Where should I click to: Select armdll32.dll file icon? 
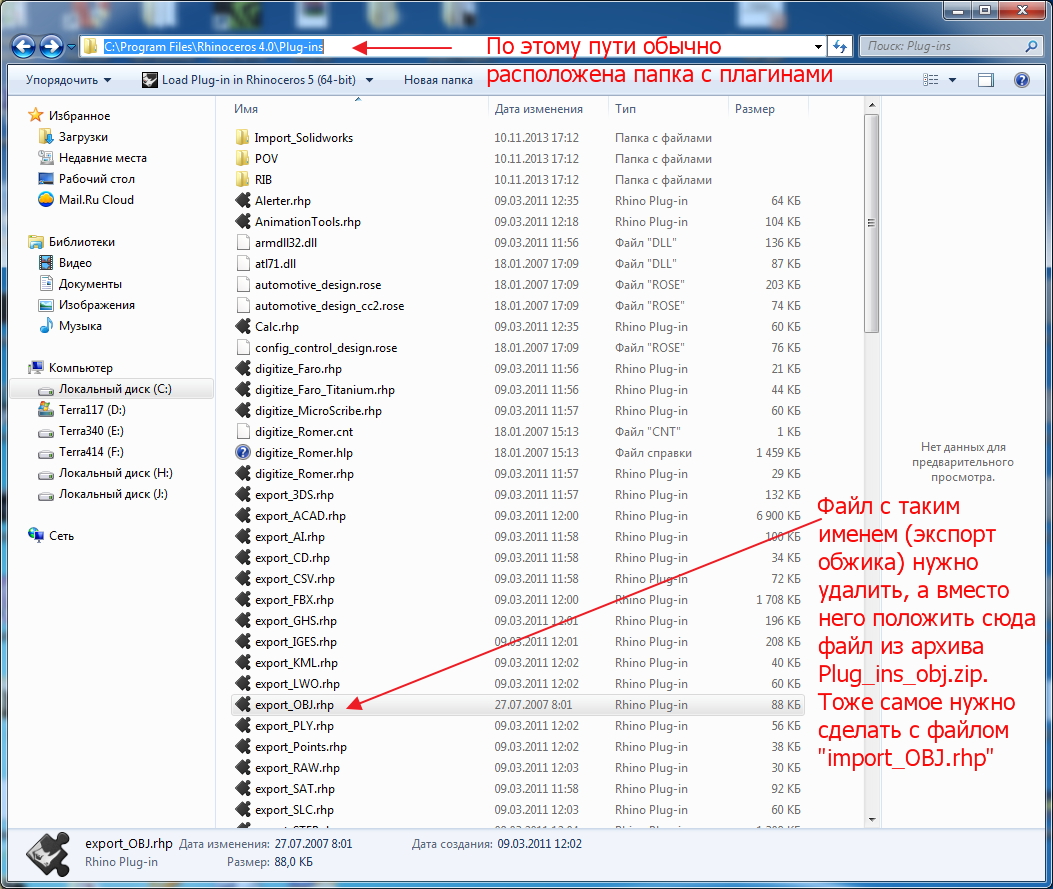[x=243, y=242]
